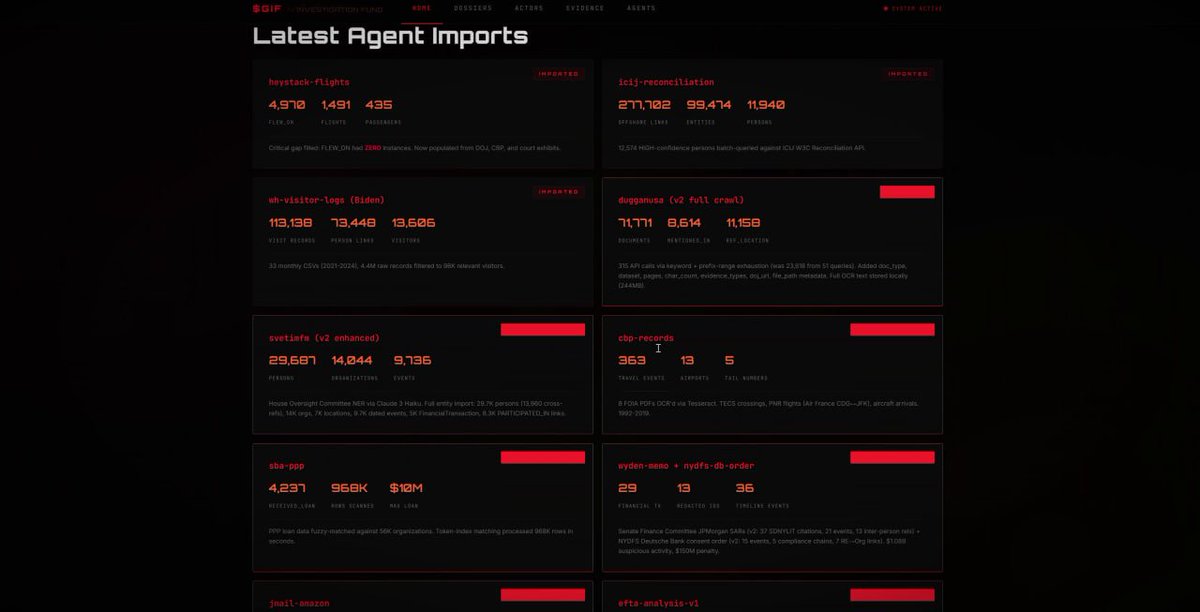Click the Latest Agent Imports heading
Viewport: 1200px width, 612px height.
[390, 36]
